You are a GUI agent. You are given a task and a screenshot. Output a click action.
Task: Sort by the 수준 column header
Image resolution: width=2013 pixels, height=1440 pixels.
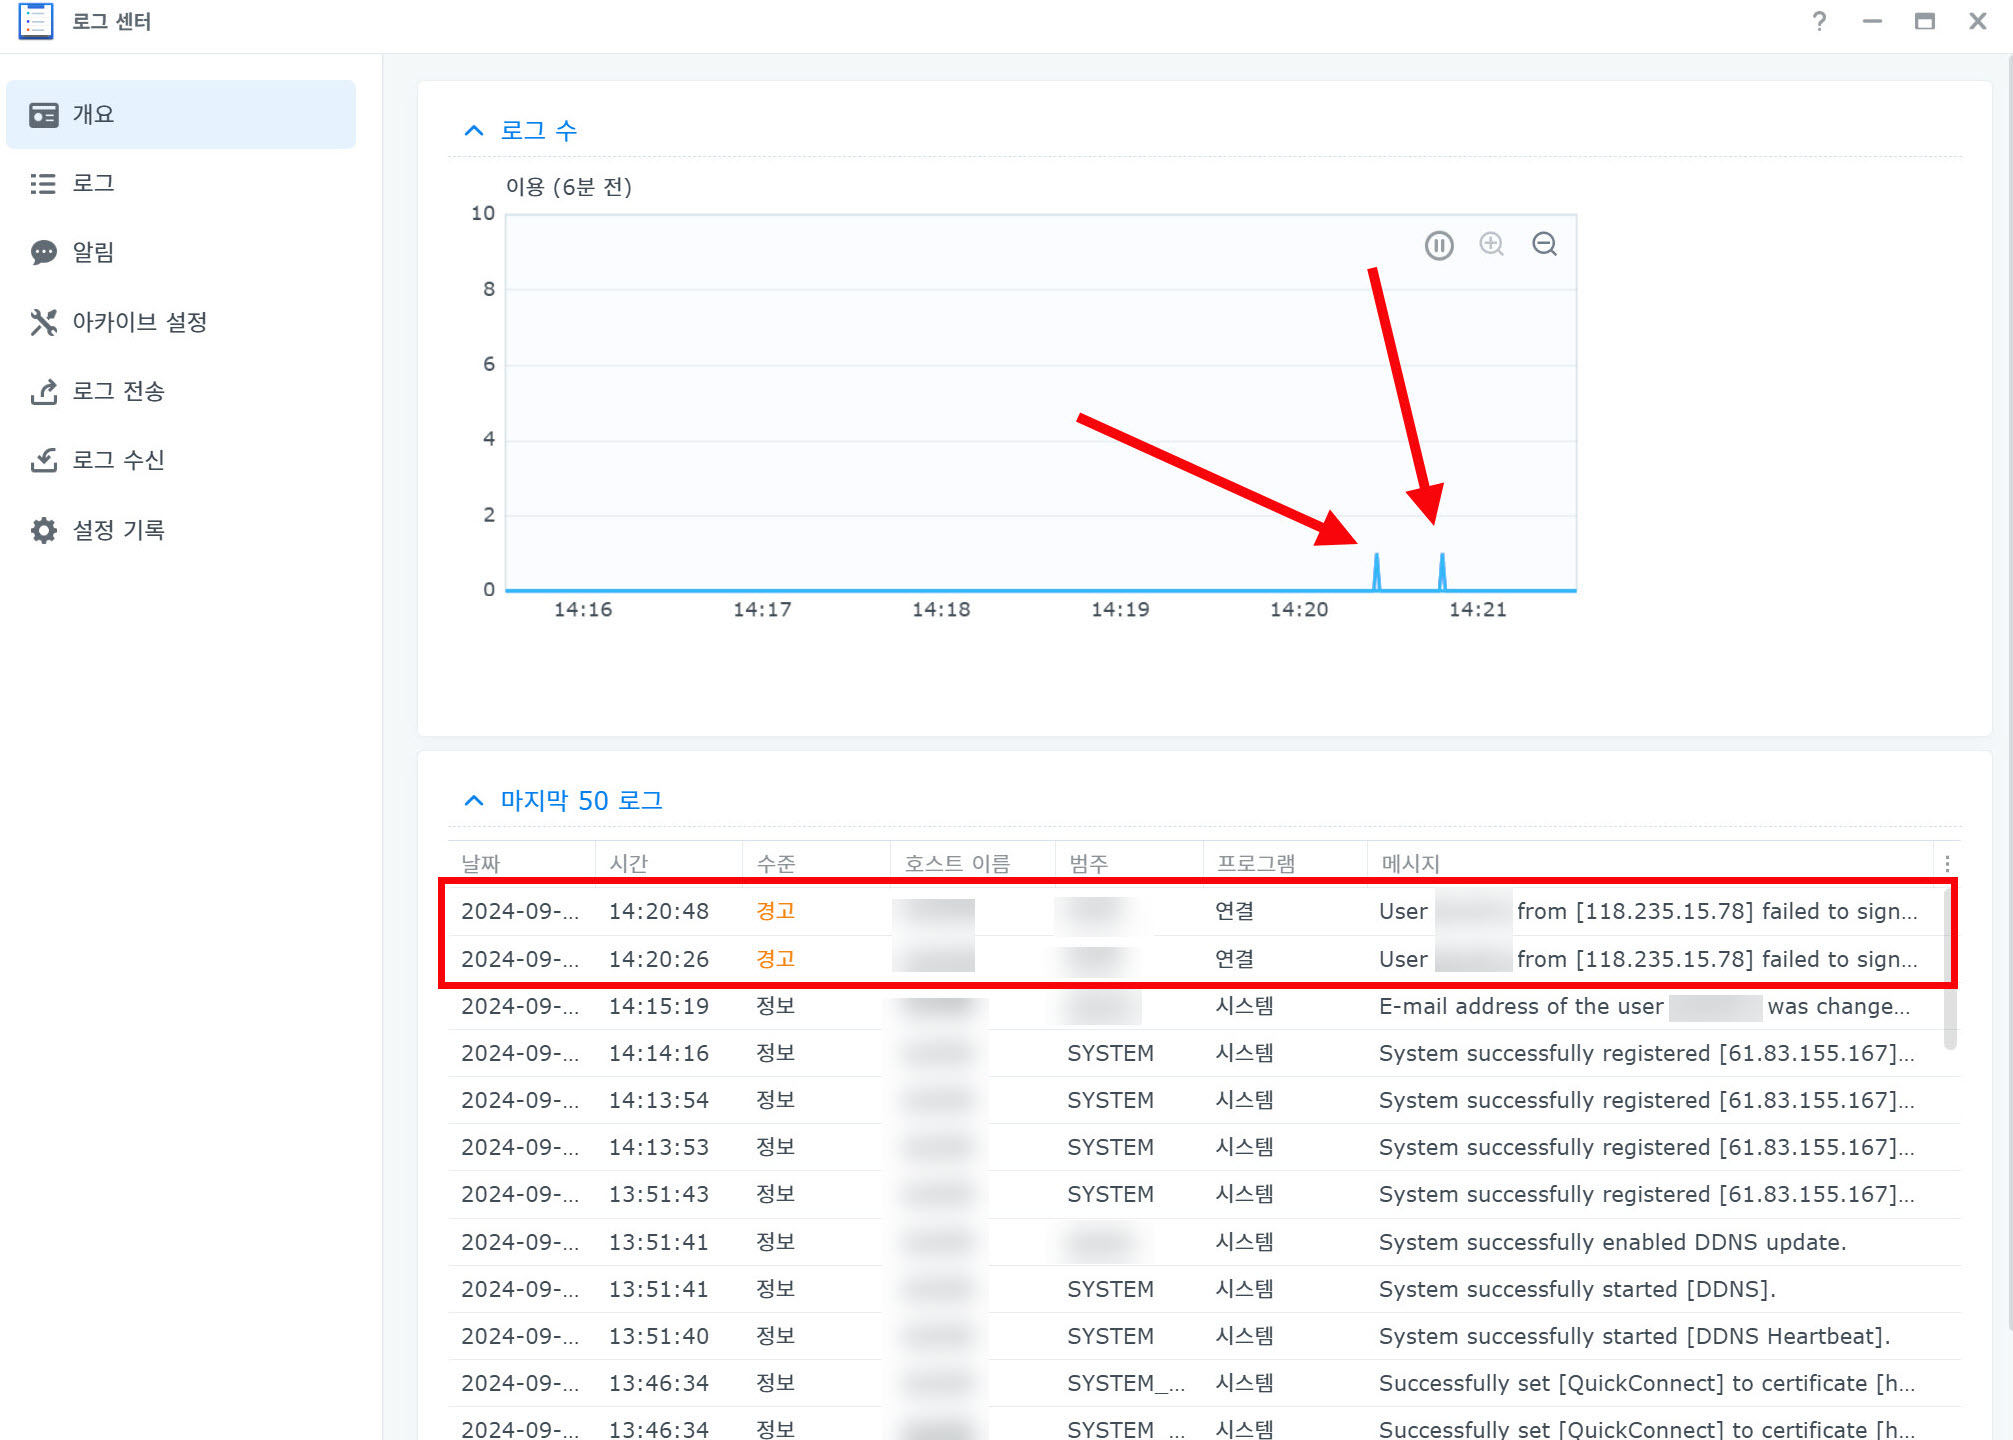click(x=776, y=863)
